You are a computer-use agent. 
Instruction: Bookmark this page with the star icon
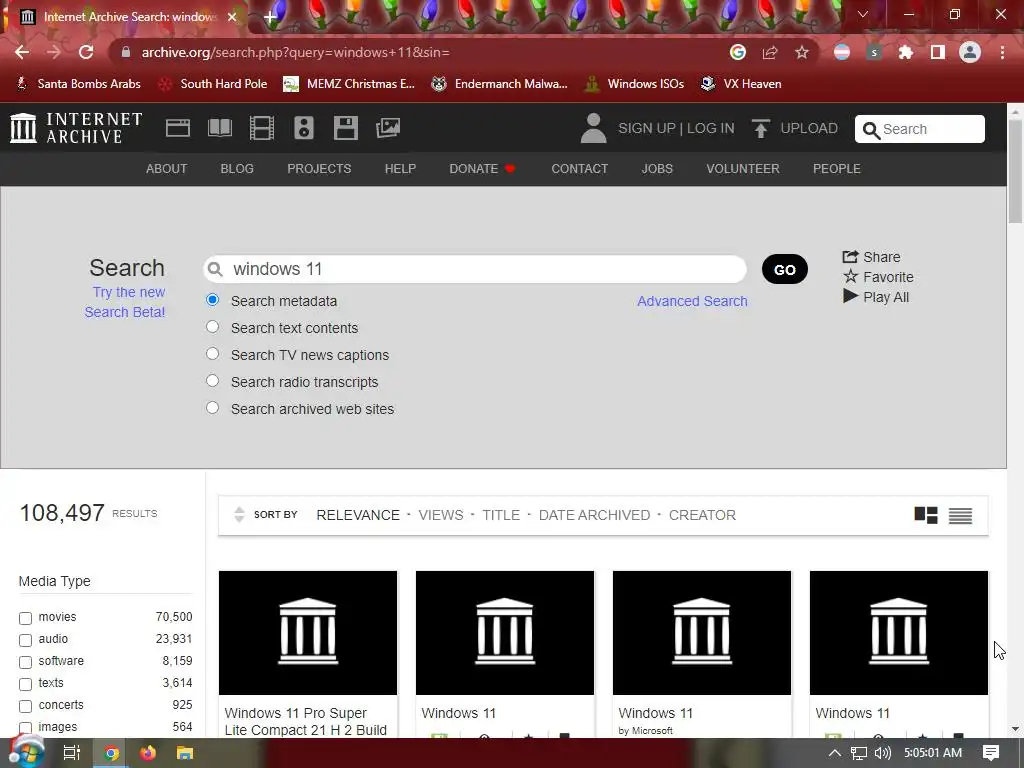coord(802,52)
